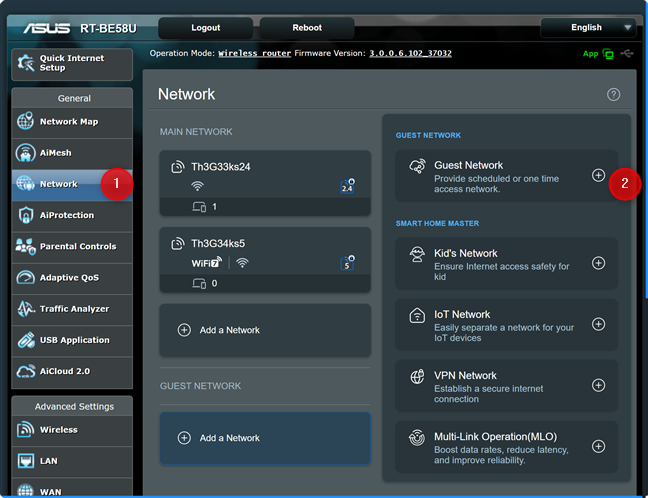The width and height of the screenshot is (648, 498).
Task: Click the ASUS logo
Action: point(47,28)
